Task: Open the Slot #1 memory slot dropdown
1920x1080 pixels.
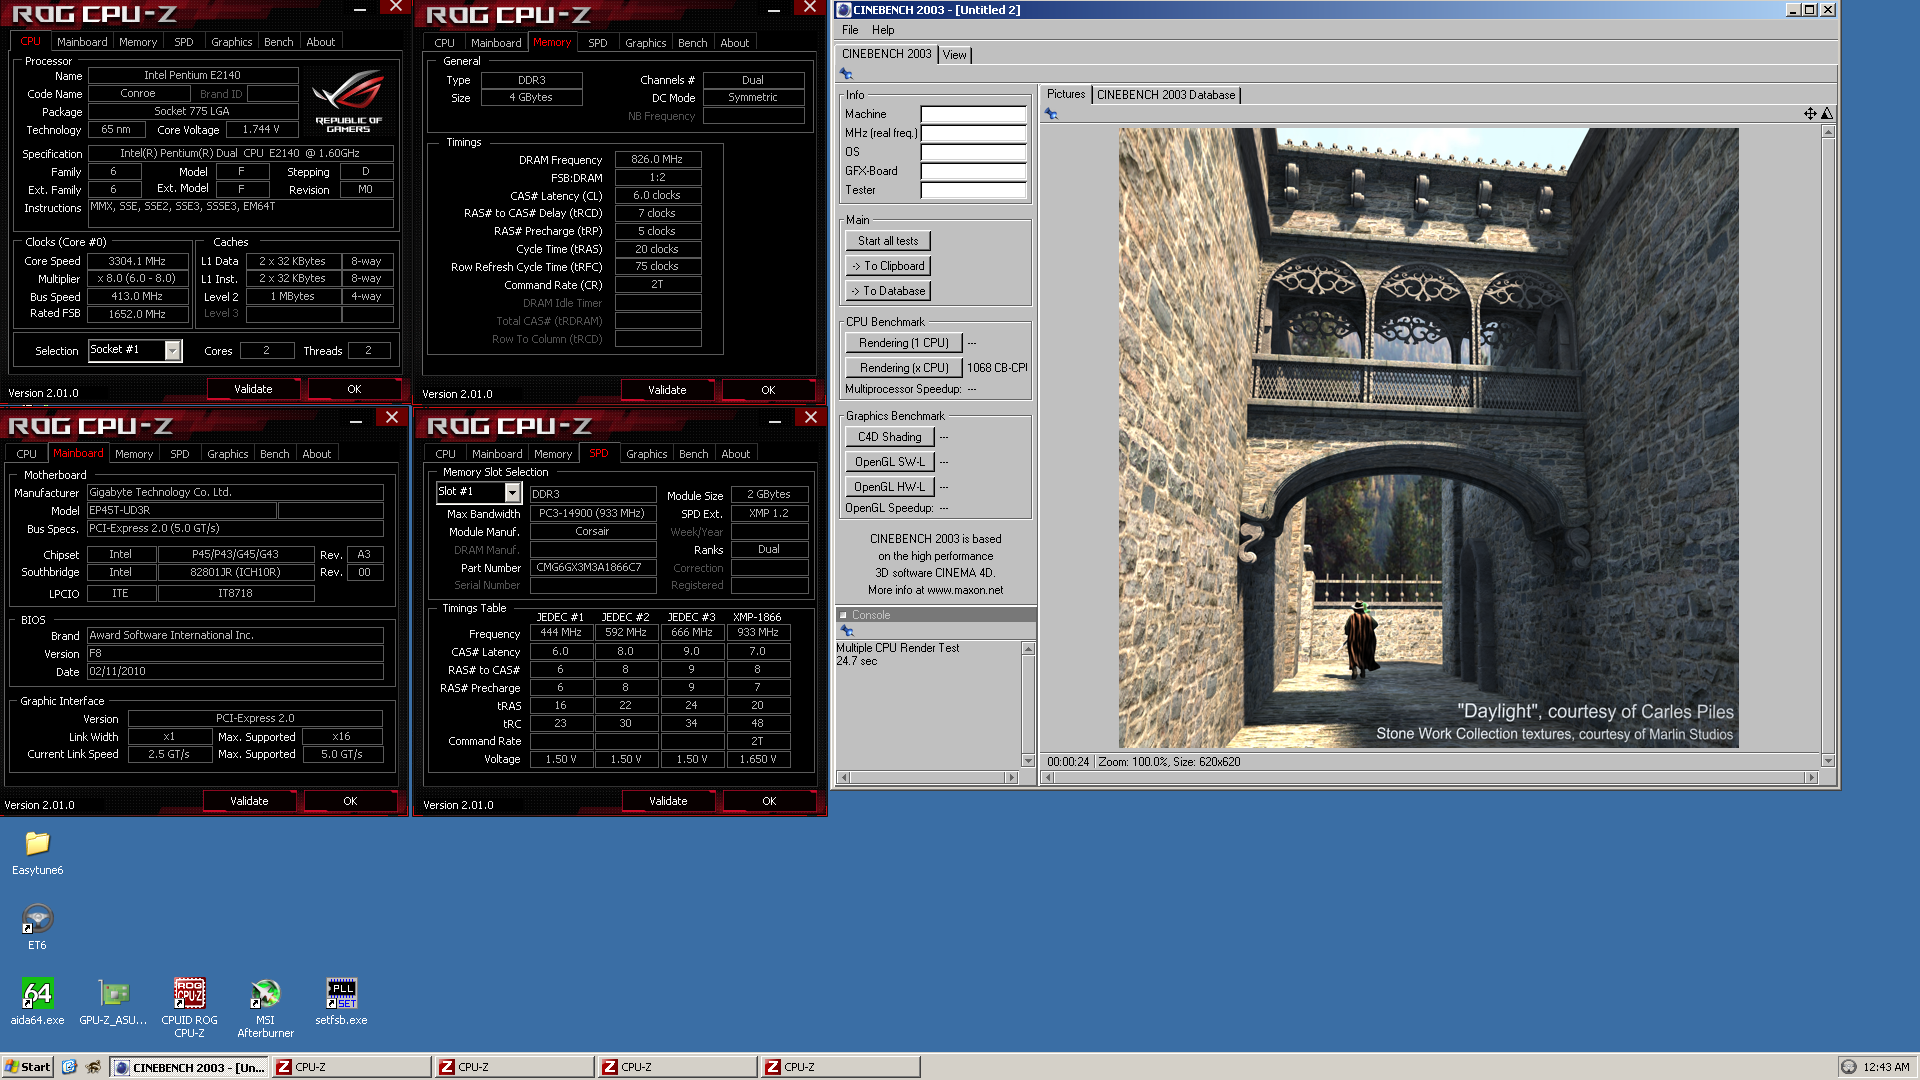Action: 512,492
